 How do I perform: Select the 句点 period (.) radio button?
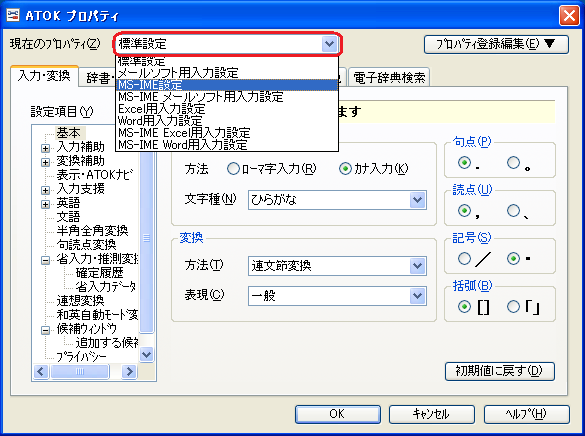[x=464, y=163]
